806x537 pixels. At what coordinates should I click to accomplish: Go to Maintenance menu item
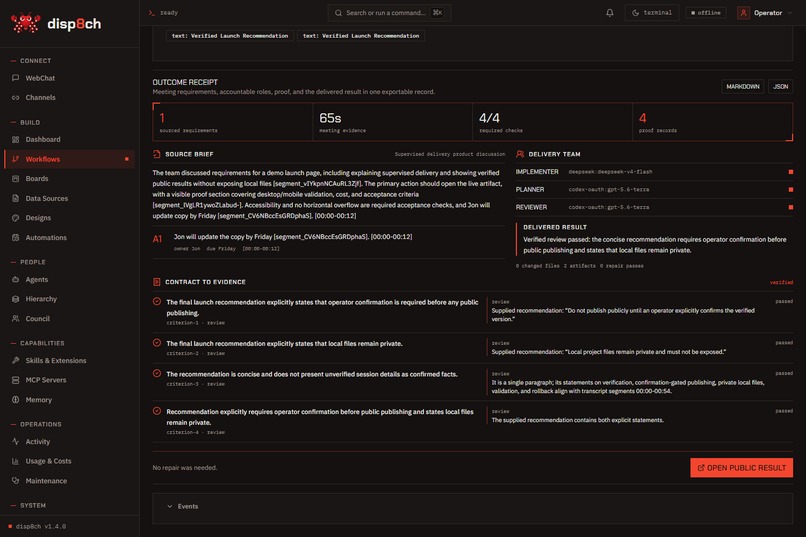[x=69, y=481]
